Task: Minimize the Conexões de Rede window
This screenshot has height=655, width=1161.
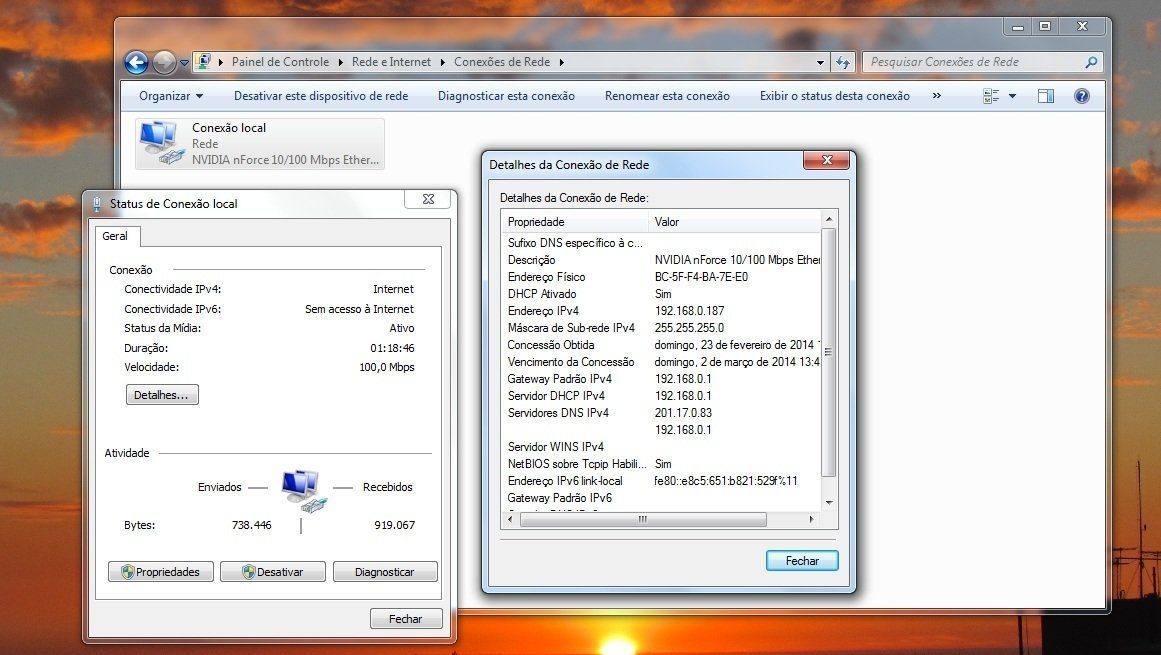Action: coord(1018,27)
